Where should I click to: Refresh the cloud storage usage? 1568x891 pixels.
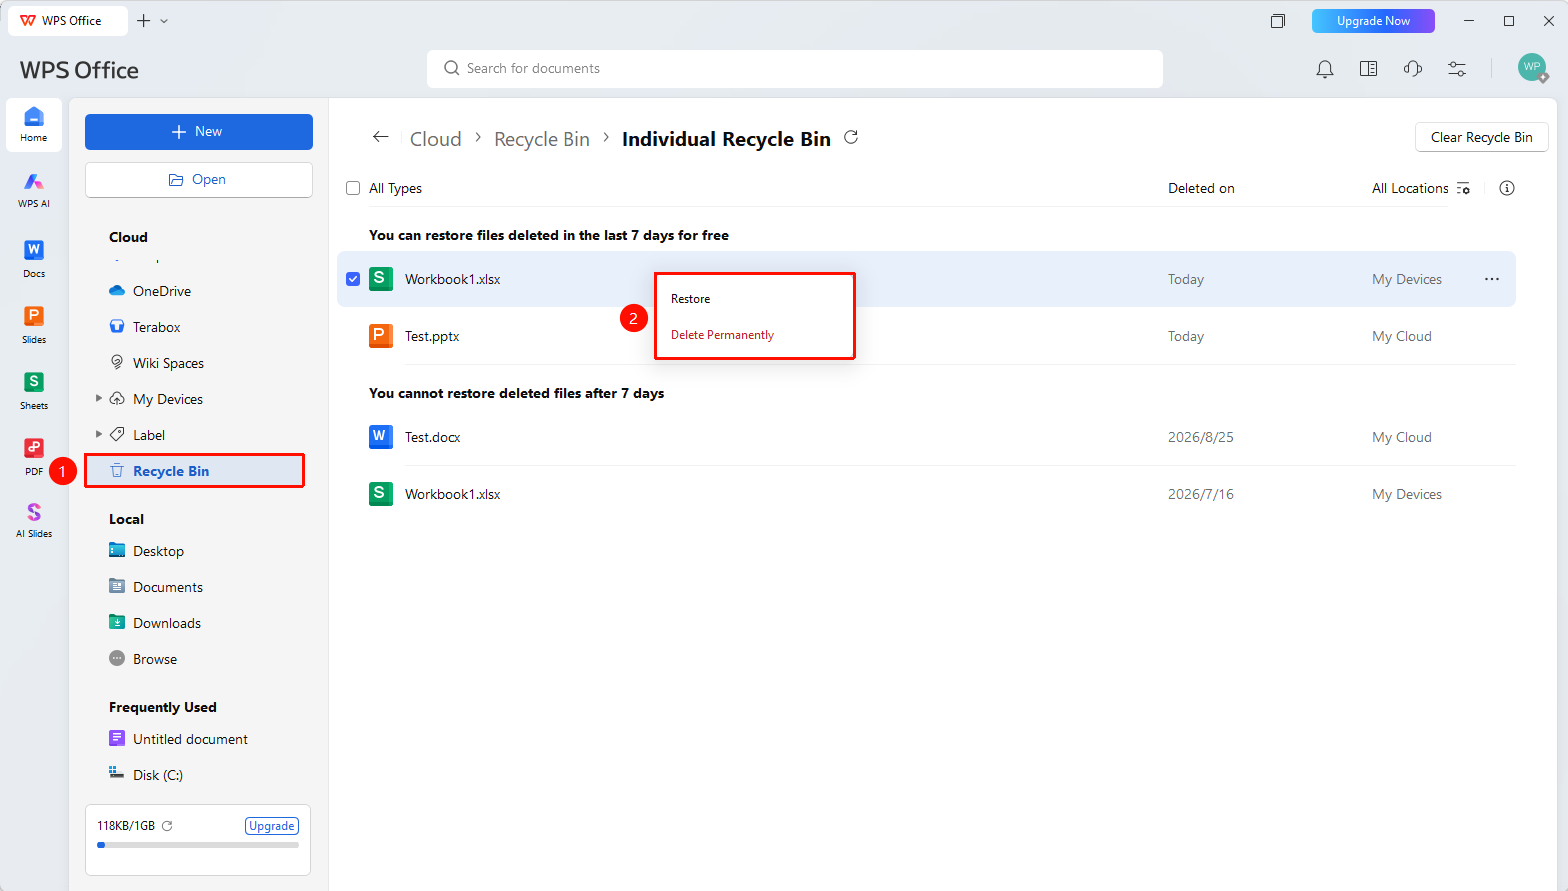tap(167, 826)
